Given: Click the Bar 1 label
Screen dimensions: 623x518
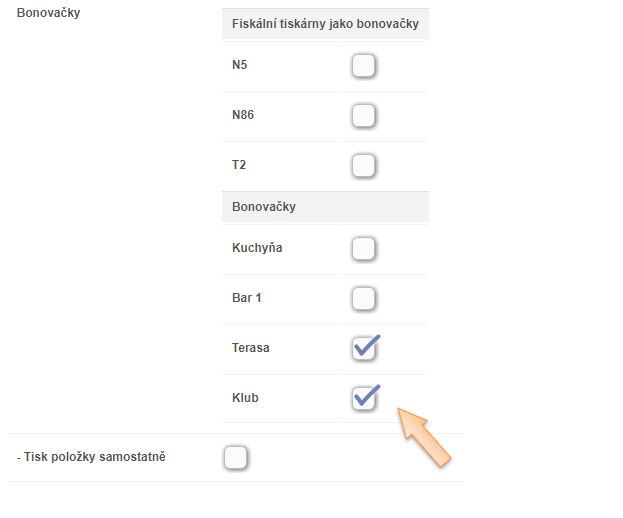Looking at the screenshot, I should [247, 298].
